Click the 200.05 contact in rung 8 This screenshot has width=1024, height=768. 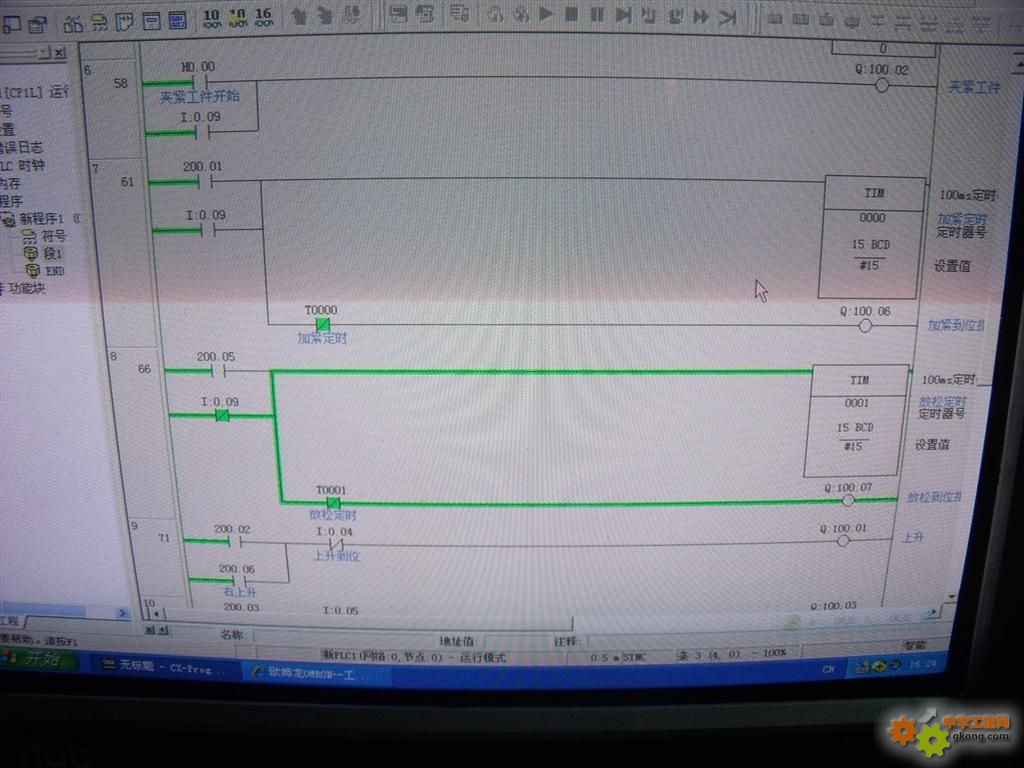pos(217,372)
